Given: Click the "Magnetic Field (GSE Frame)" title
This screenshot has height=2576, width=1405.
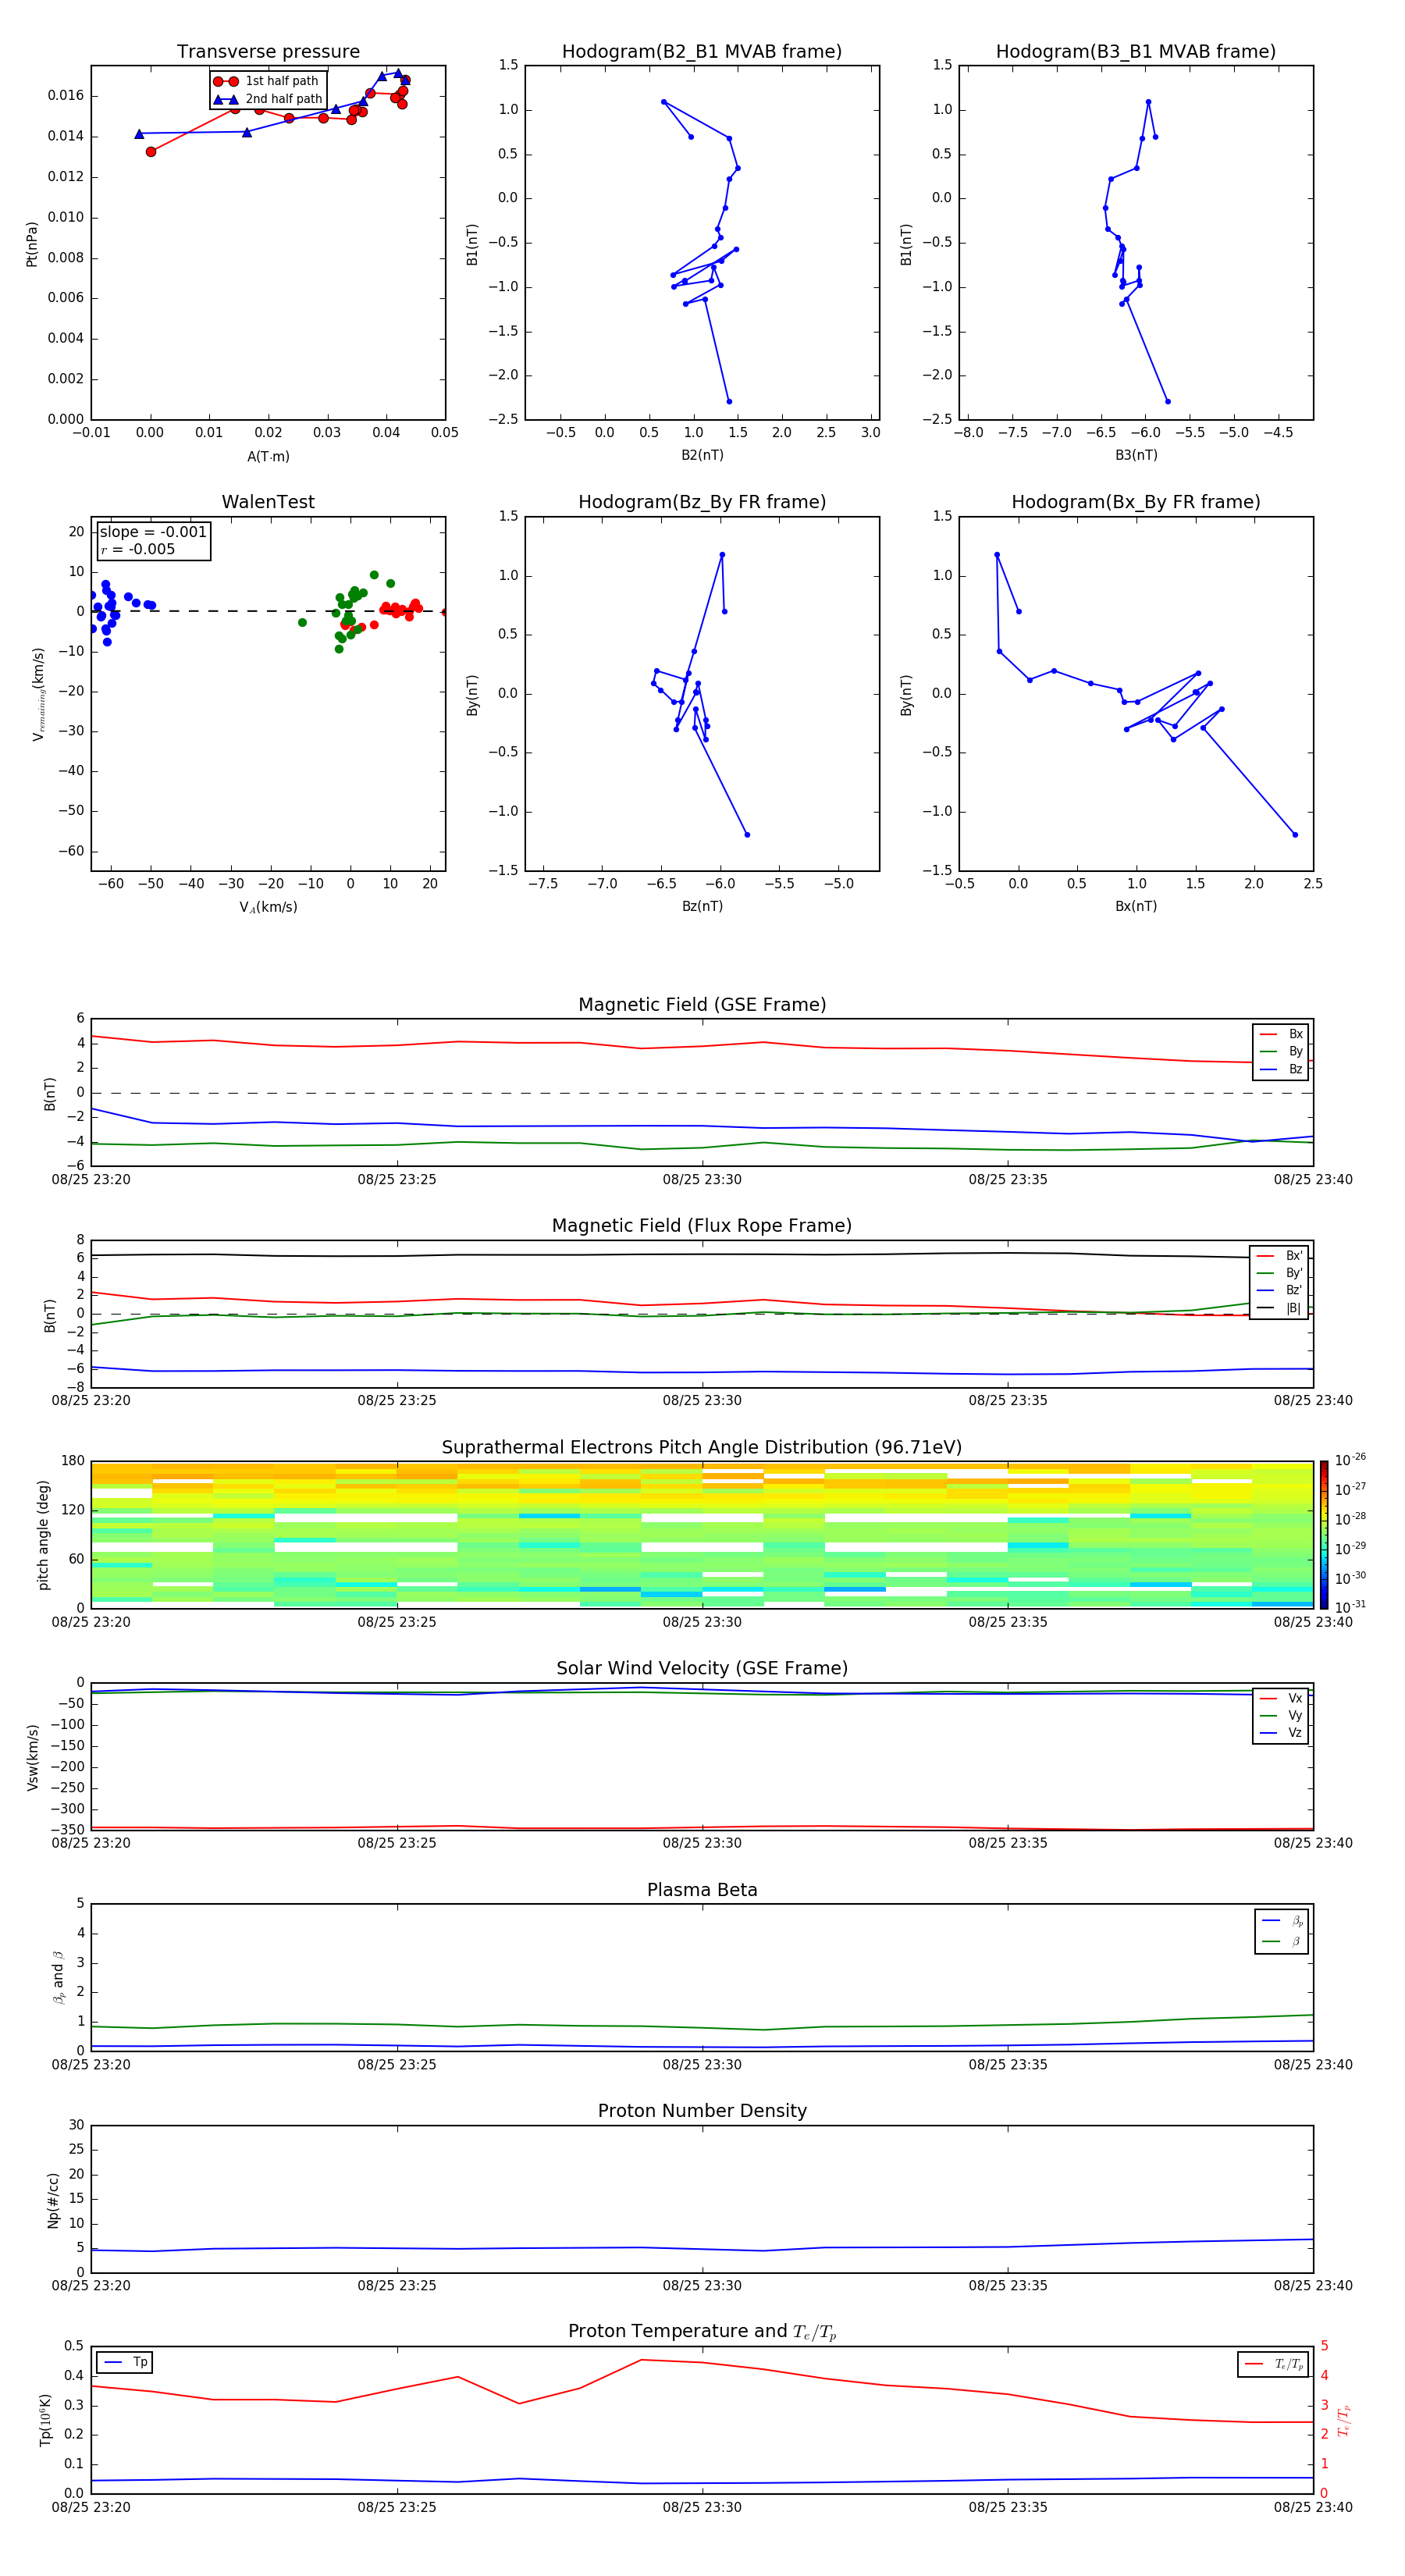Looking at the screenshot, I should tap(702, 1005).
